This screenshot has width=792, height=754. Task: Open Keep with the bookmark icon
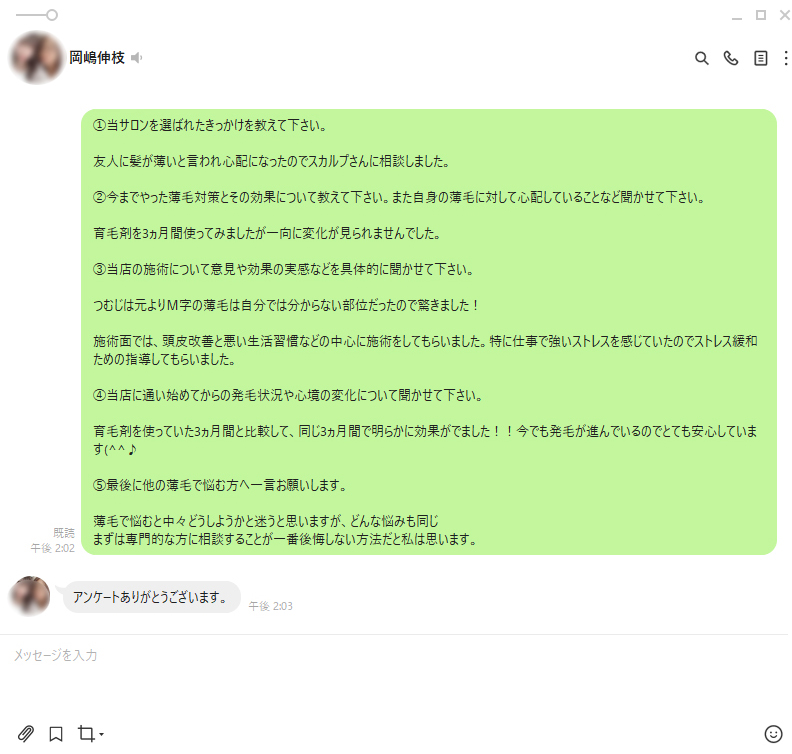(x=56, y=734)
